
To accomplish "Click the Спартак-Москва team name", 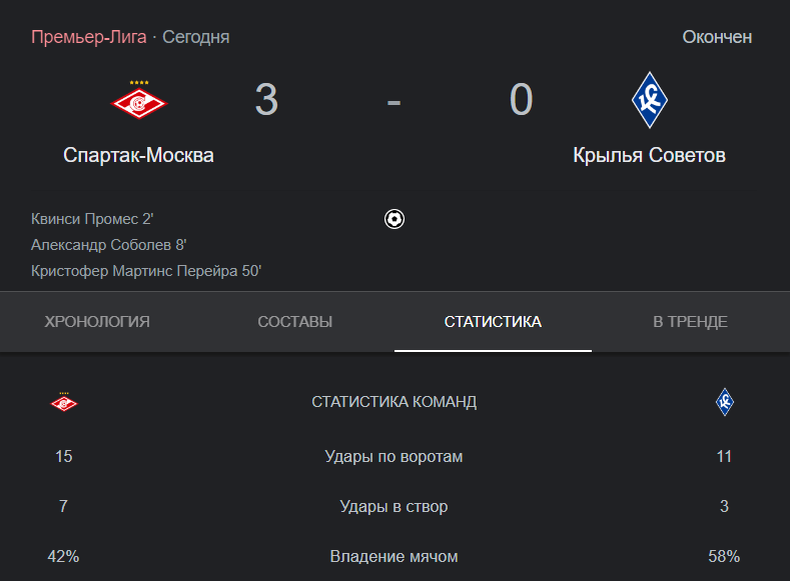I will (x=139, y=155).
